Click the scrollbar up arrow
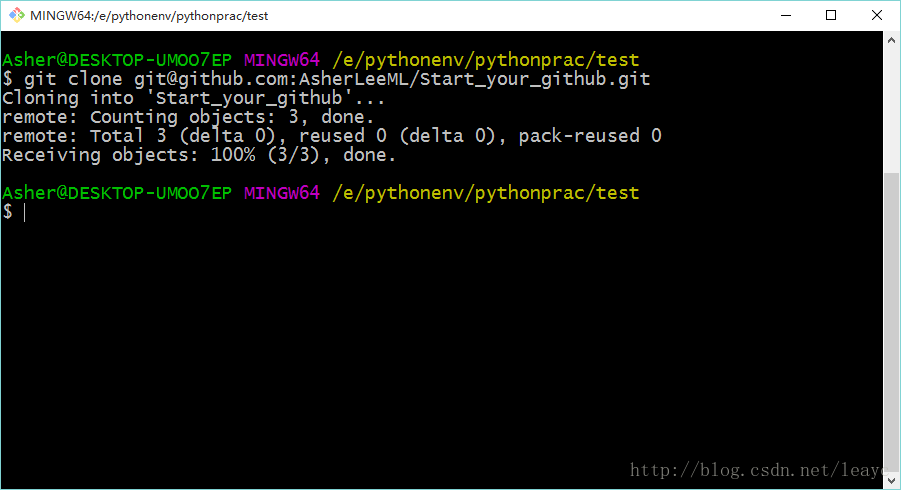The image size is (901, 490). tap(891, 40)
